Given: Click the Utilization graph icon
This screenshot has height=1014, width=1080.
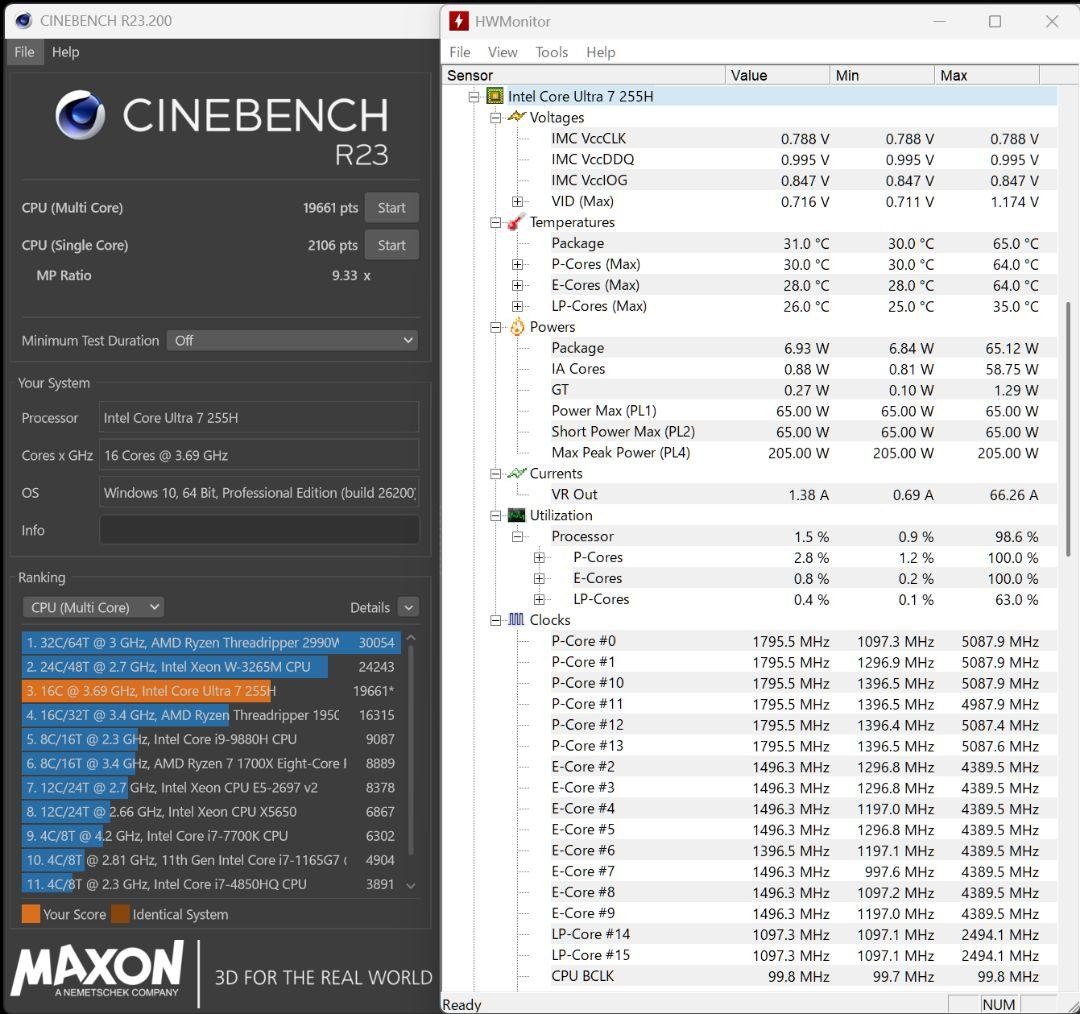Looking at the screenshot, I should tap(517, 515).
